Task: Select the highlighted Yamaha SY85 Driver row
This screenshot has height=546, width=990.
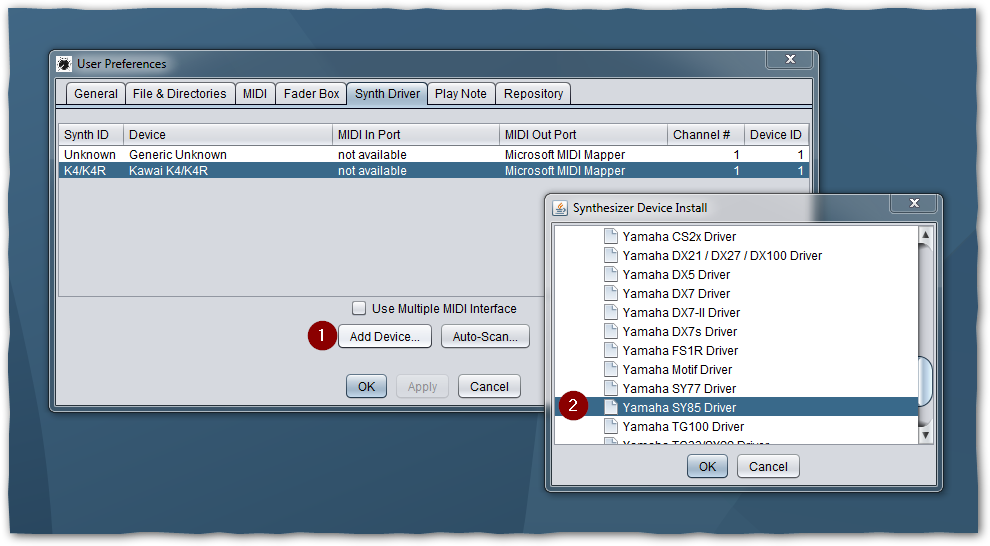Action: [736, 407]
